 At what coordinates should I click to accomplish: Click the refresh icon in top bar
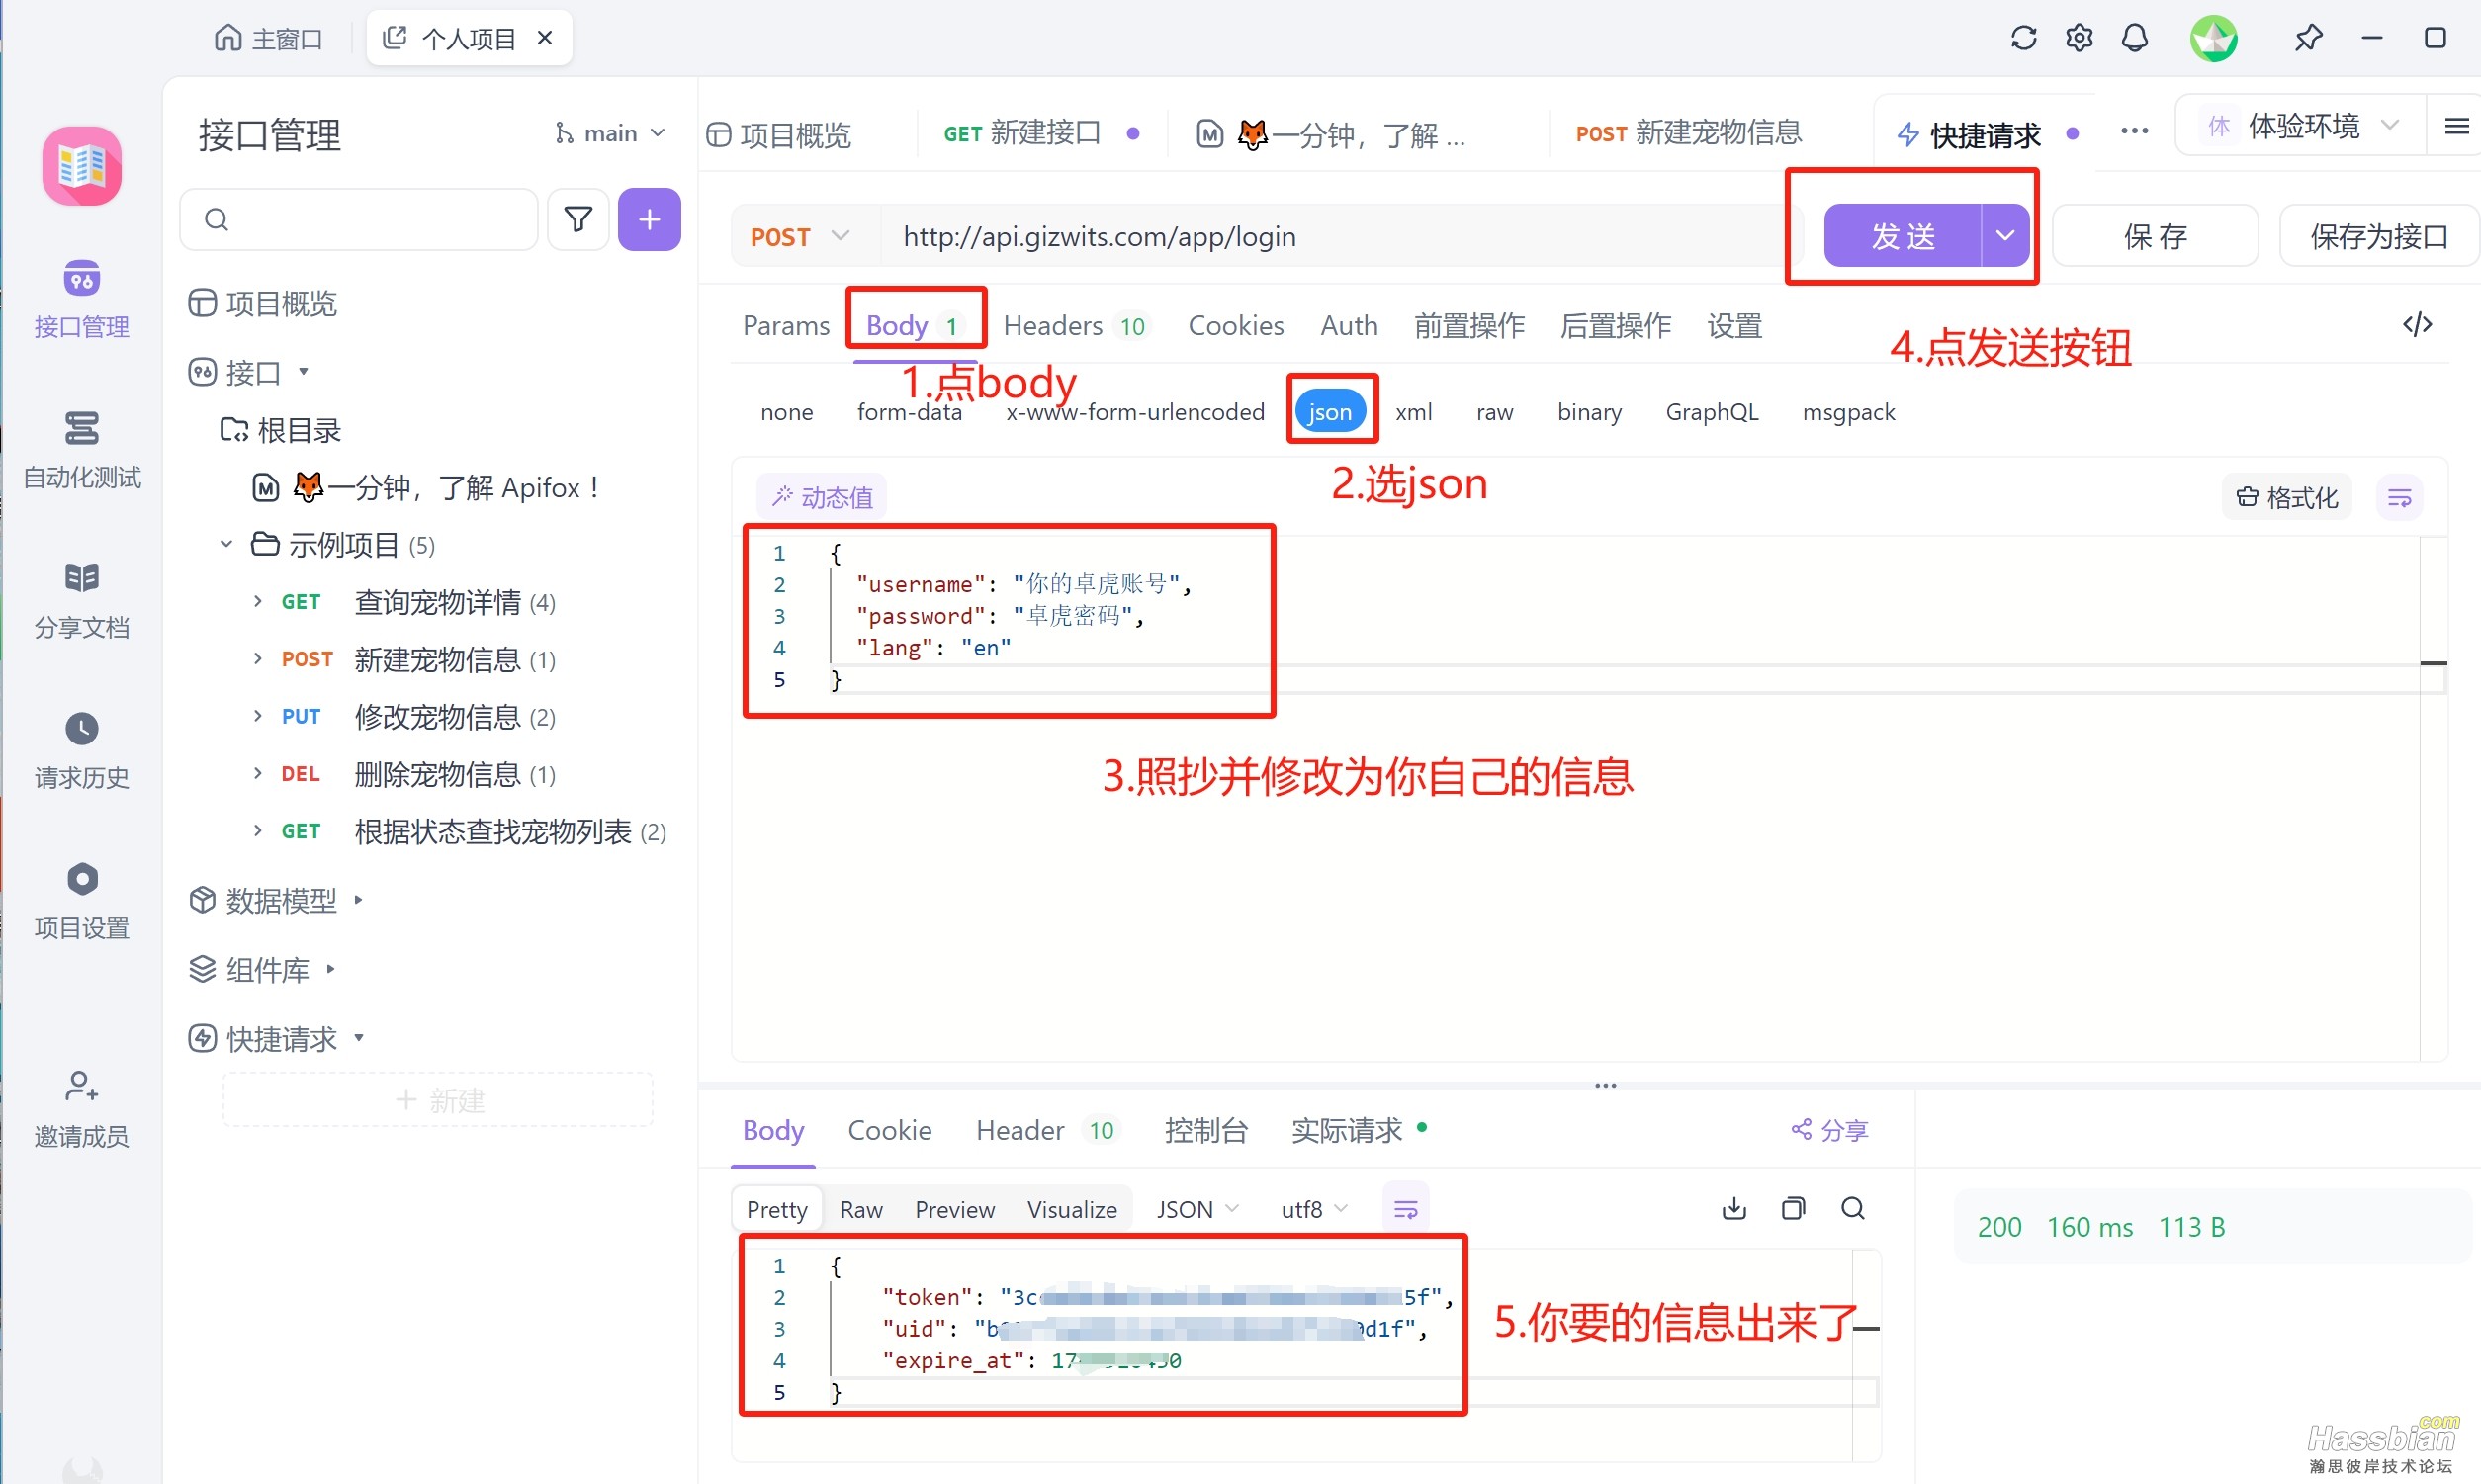click(2023, 38)
